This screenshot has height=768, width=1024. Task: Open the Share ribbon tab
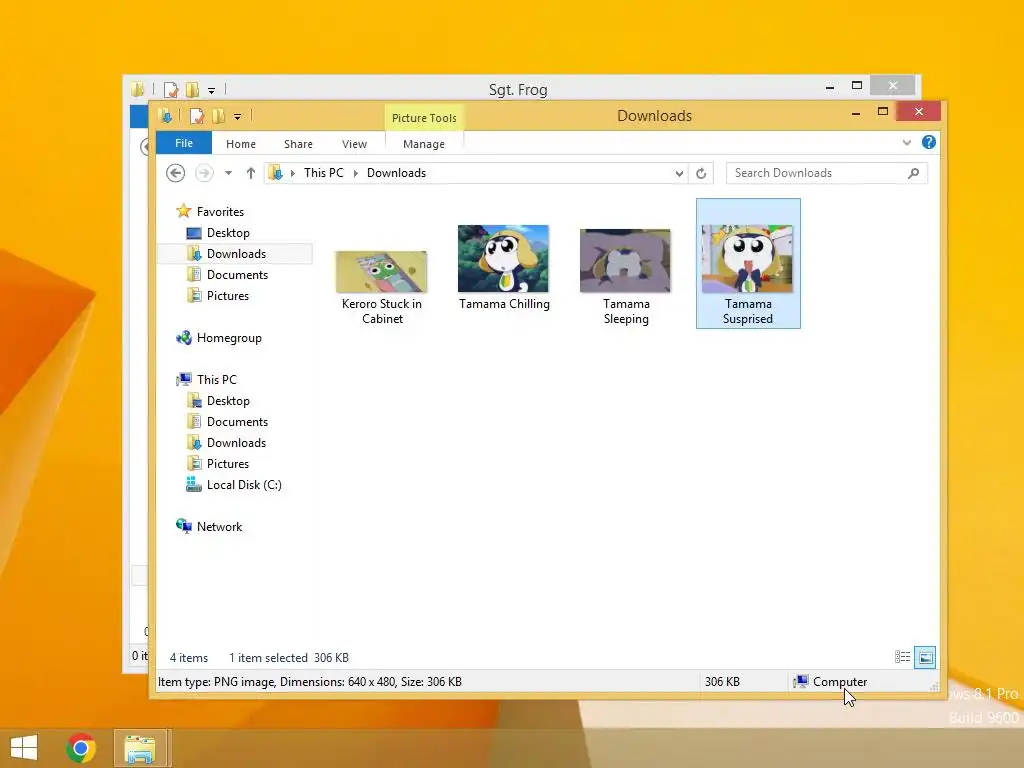point(298,144)
